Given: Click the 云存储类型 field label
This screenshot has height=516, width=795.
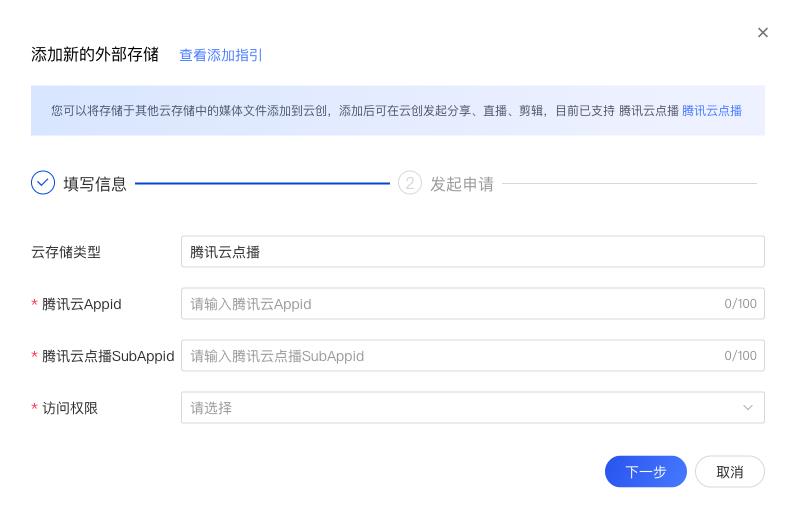Looking at the screenshot, I should [66, 252].
